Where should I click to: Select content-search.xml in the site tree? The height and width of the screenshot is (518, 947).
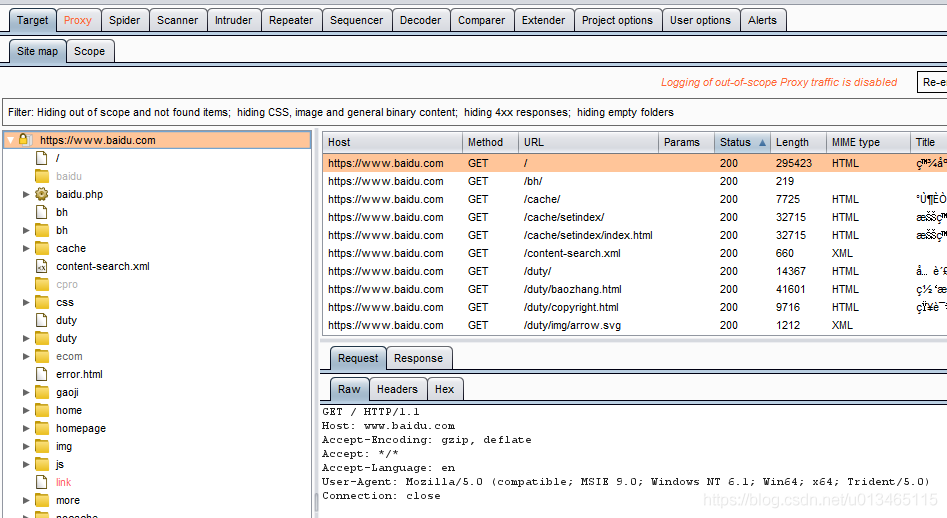pyautogui.click(x=103, y=266)
